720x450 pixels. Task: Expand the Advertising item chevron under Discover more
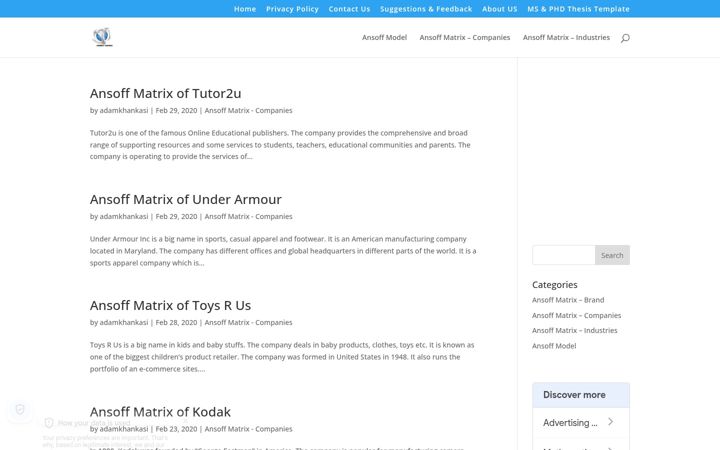(x=610, y=422)
